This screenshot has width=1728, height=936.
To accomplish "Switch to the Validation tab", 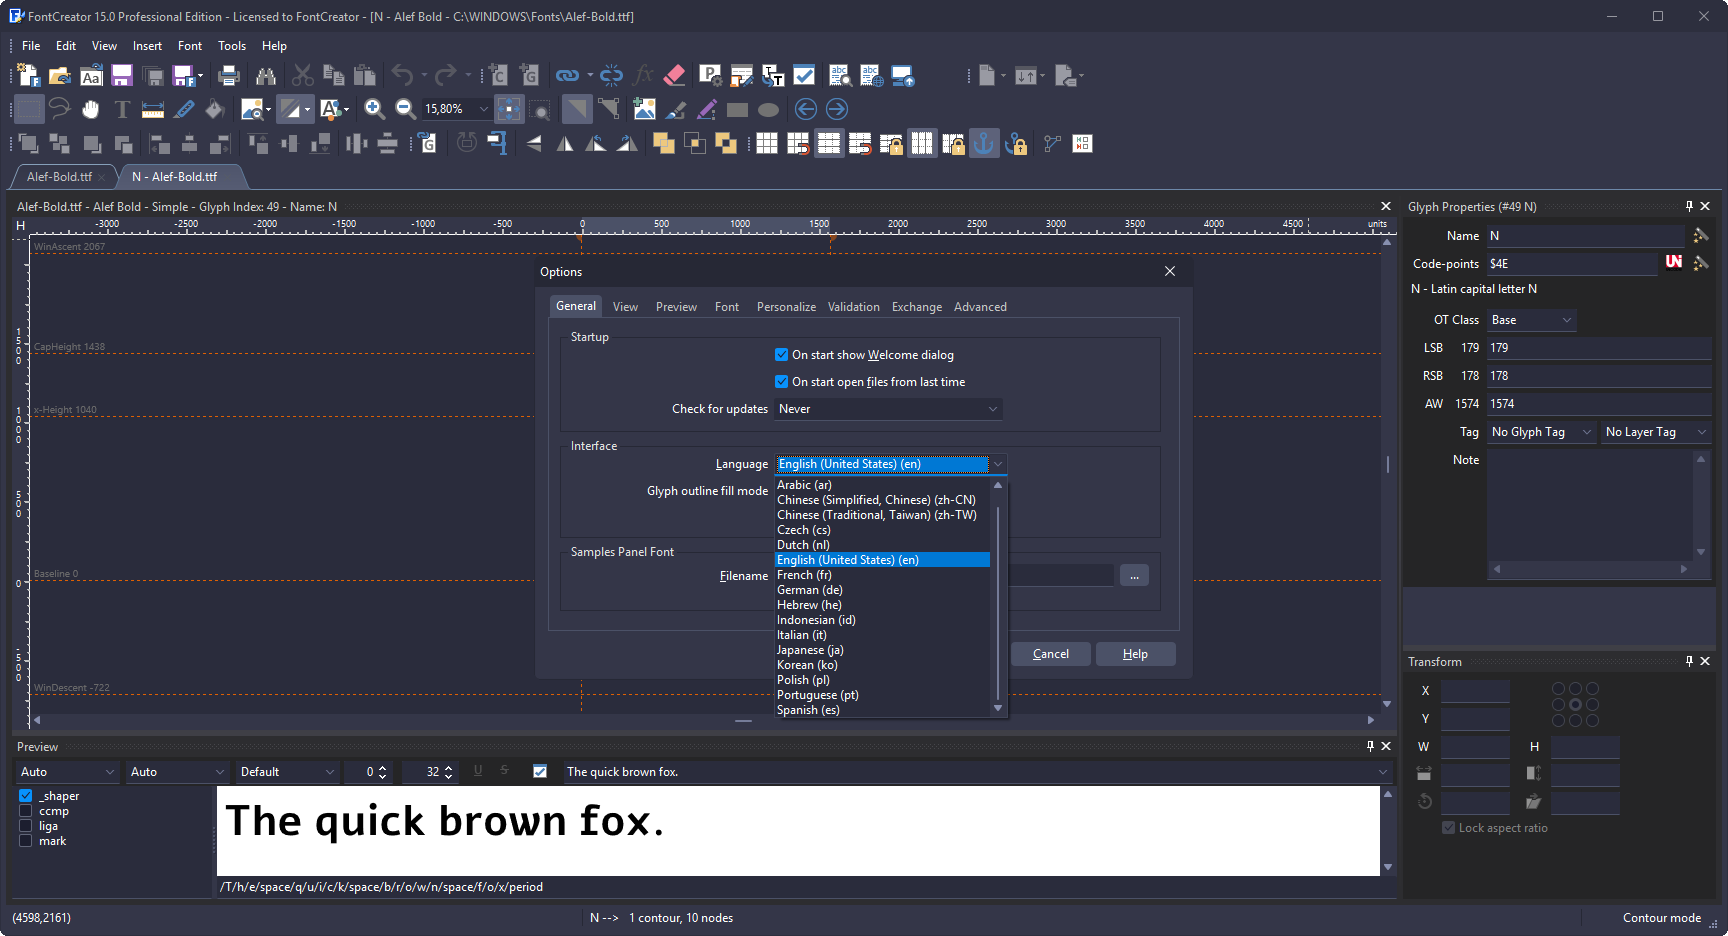I will click(x=853, y=307).
